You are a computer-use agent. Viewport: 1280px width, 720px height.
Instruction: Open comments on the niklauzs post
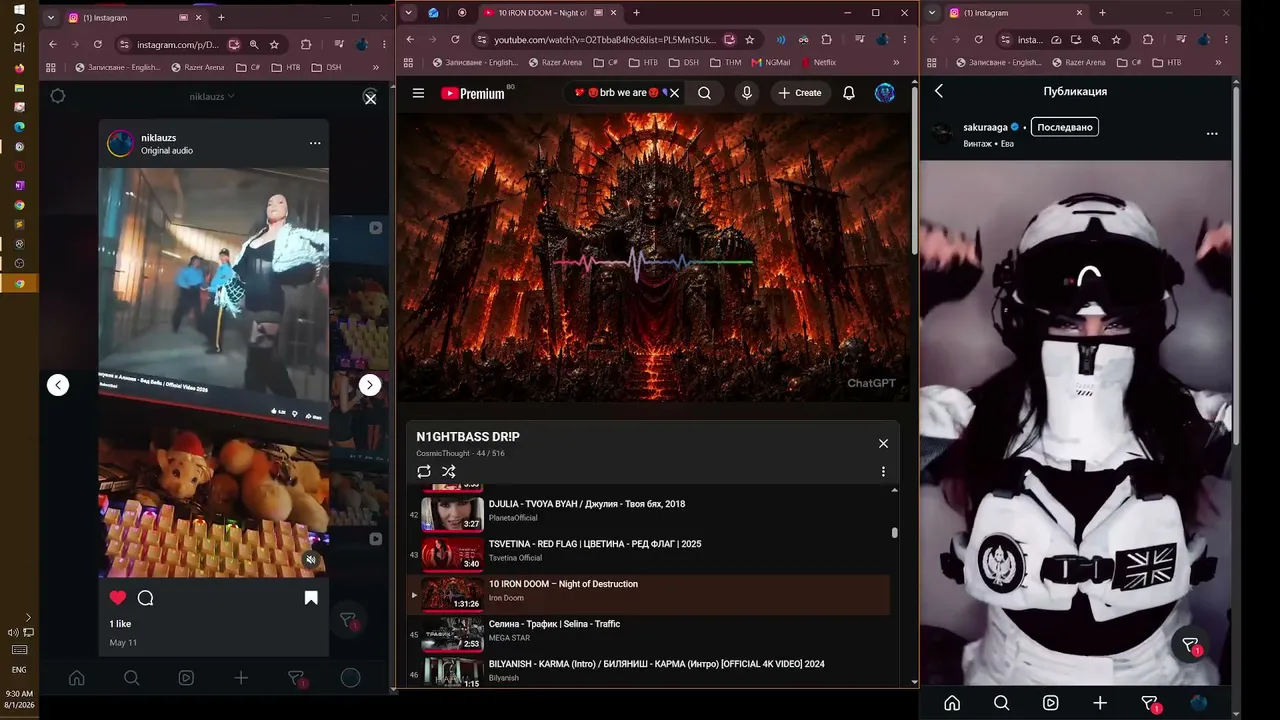pos(145,598)
